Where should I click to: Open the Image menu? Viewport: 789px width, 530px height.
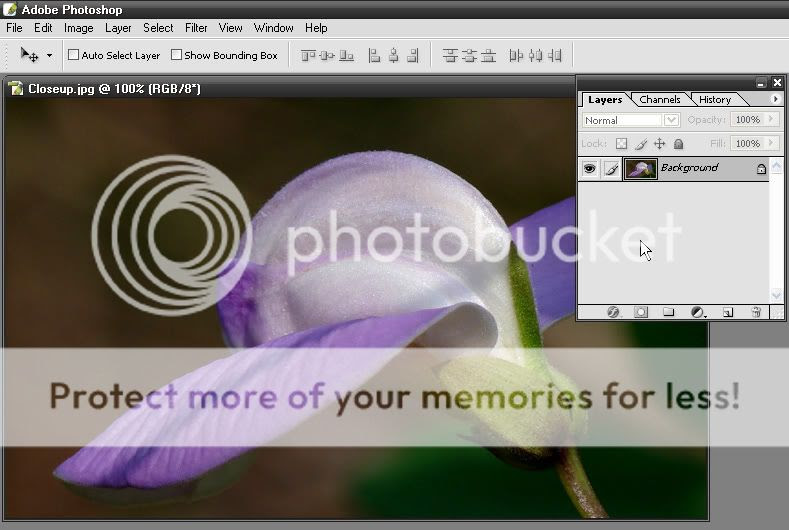point(78,28)
